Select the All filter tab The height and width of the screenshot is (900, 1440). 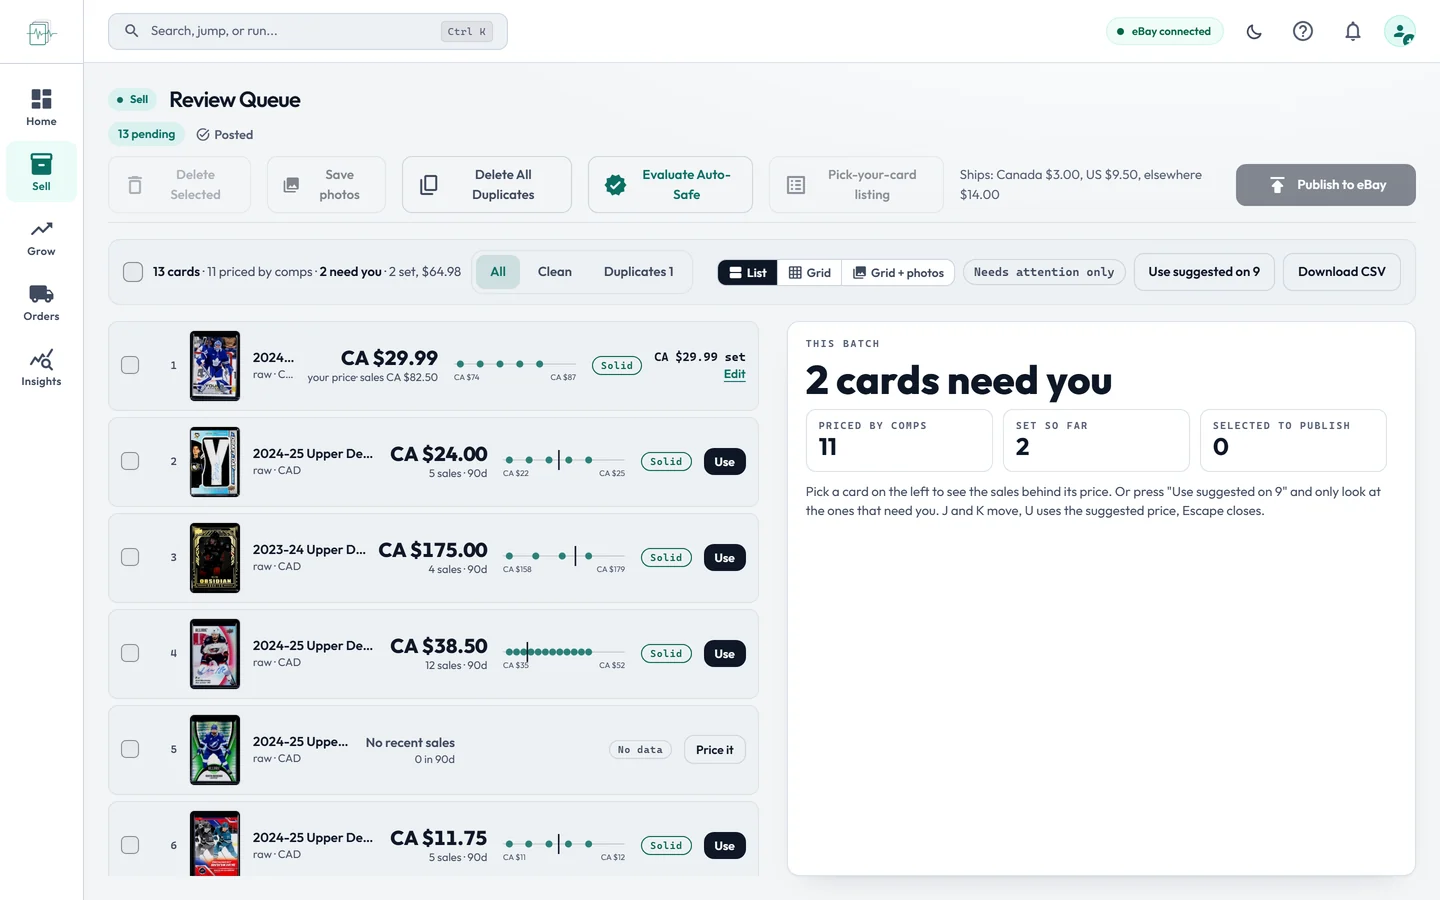[498, 272]
